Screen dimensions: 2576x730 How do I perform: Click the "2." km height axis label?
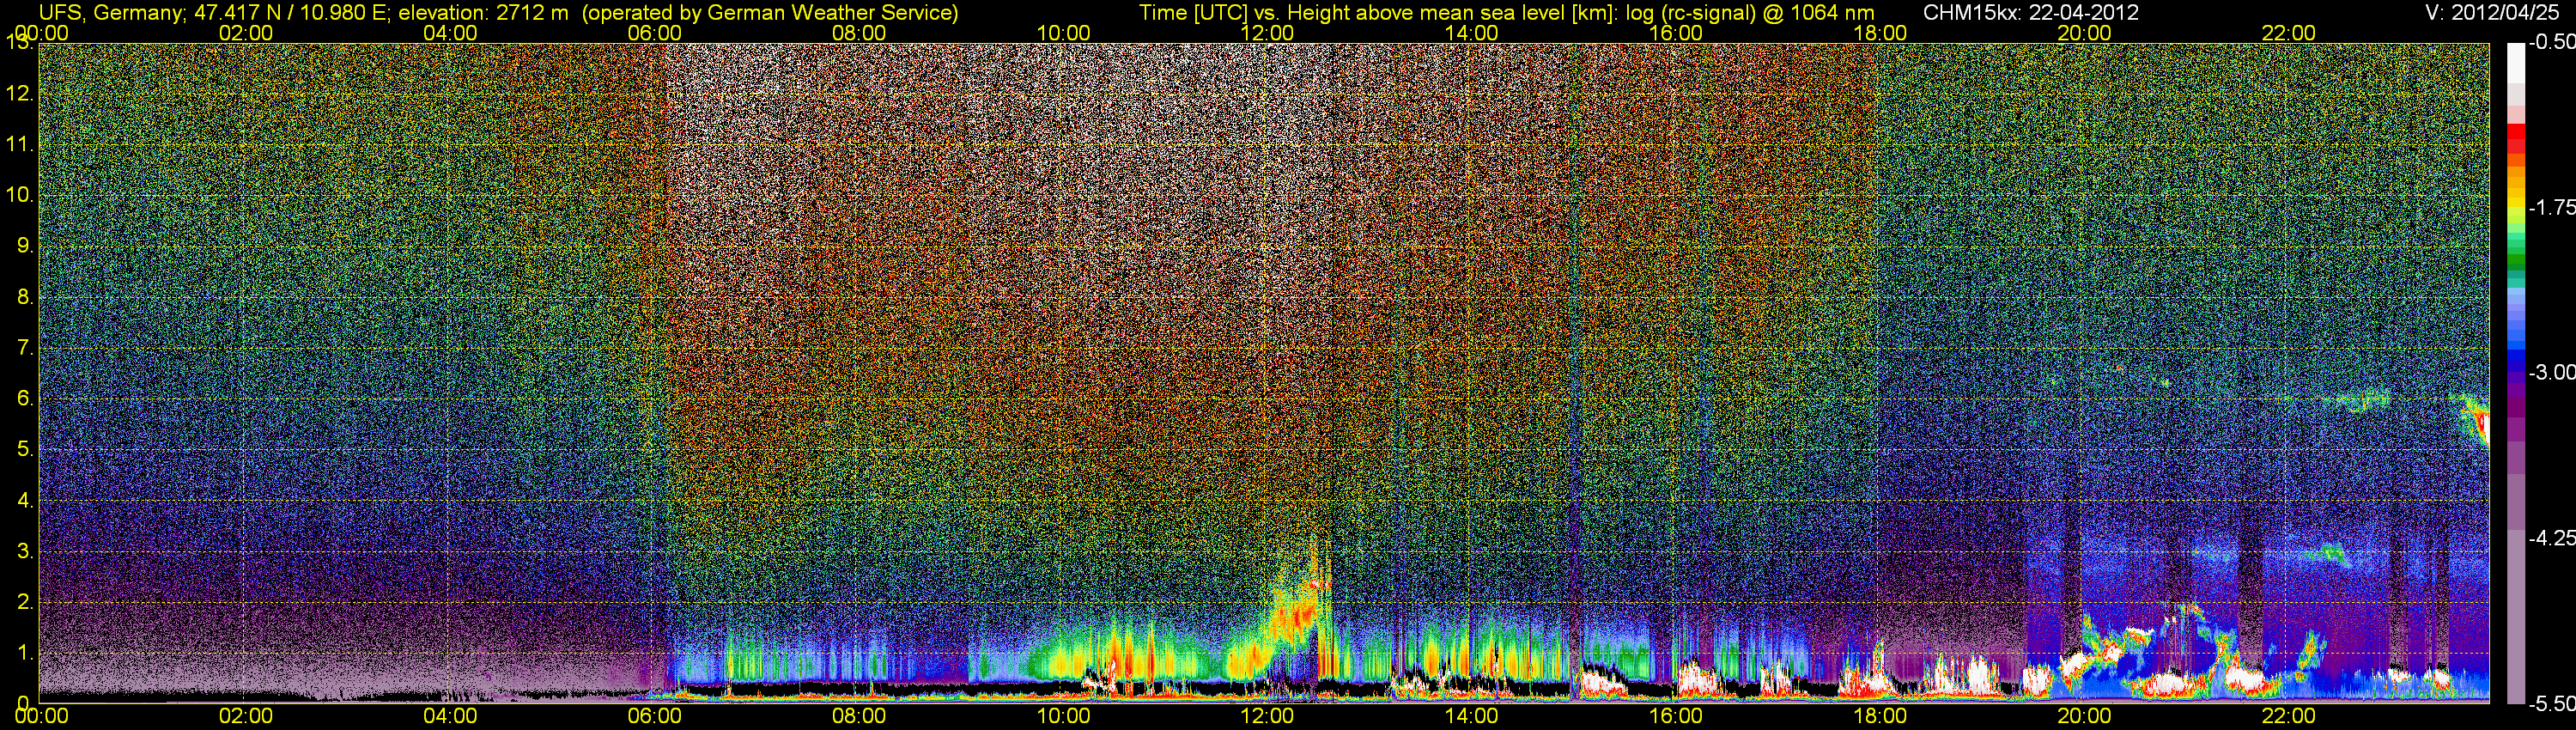coord(25,602)
